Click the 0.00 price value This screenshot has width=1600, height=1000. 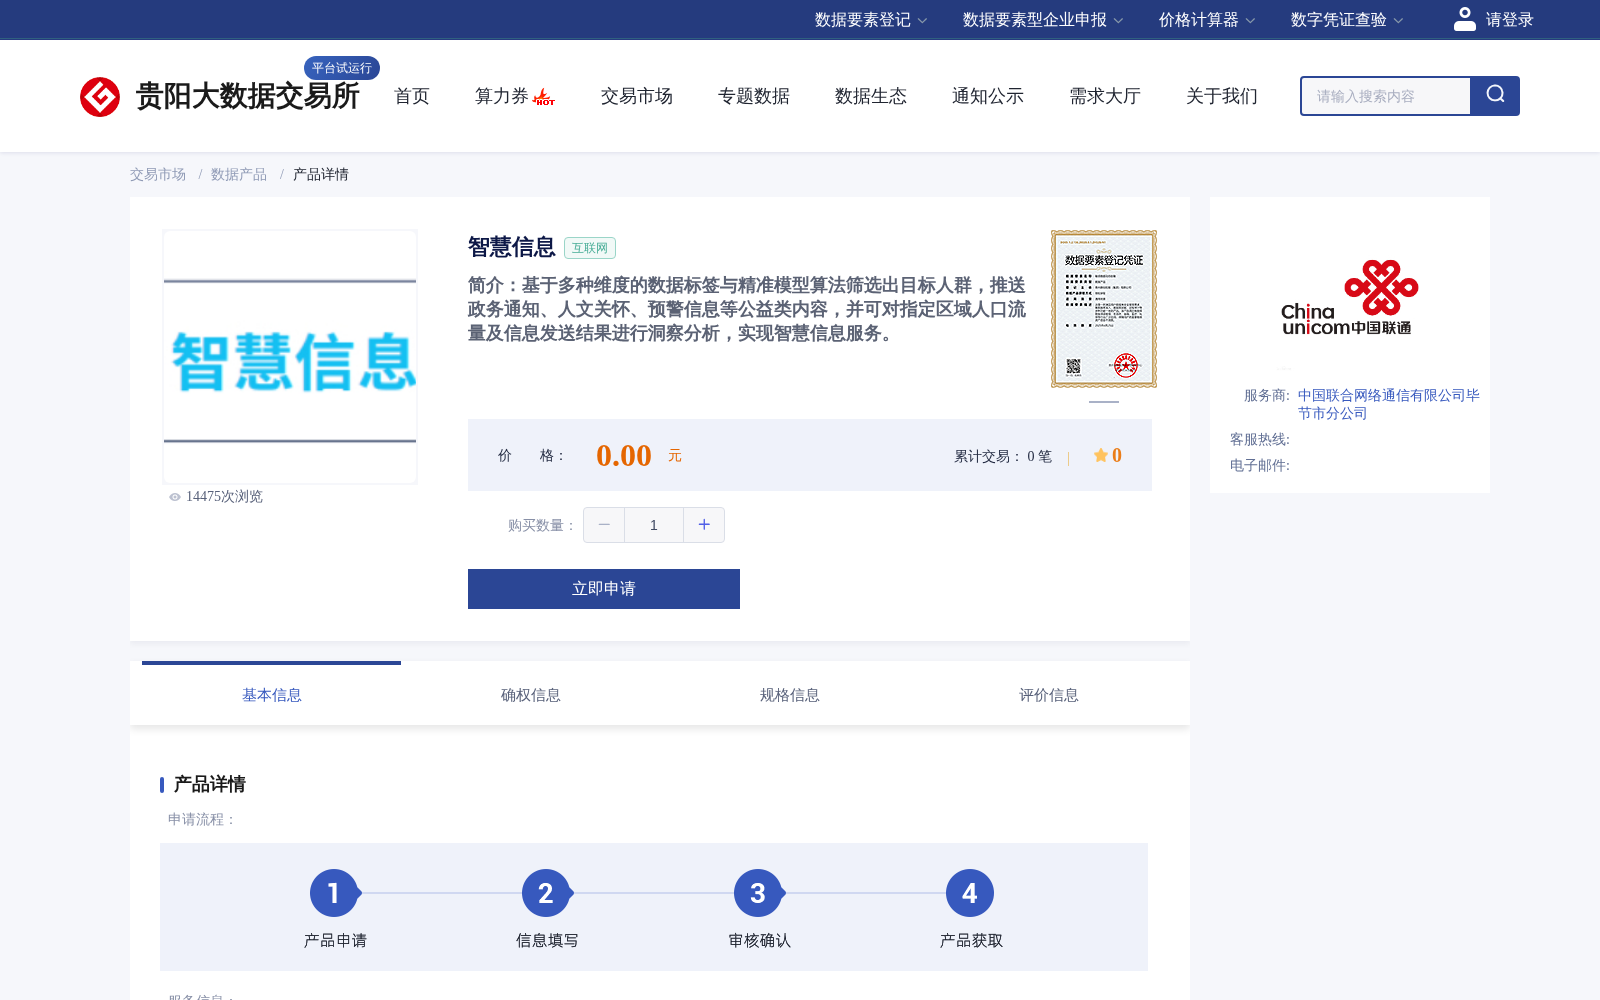[x=624, y=456]
